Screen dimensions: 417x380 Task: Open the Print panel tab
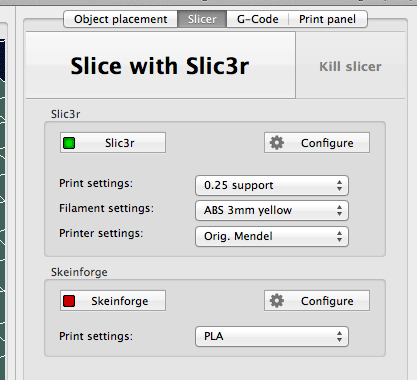(328, 19)
